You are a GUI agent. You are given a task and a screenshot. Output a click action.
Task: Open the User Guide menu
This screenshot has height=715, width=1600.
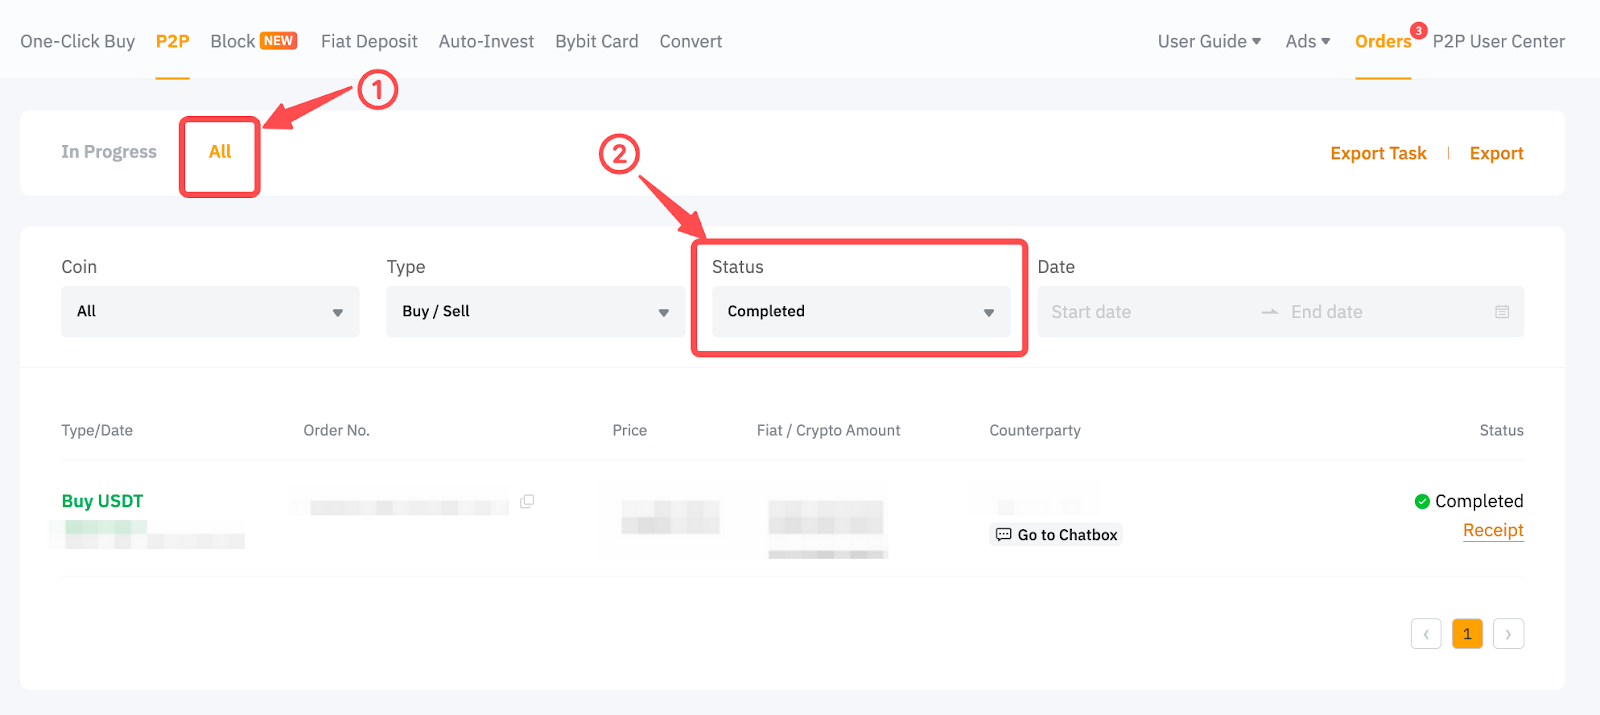coord(1209,41)
